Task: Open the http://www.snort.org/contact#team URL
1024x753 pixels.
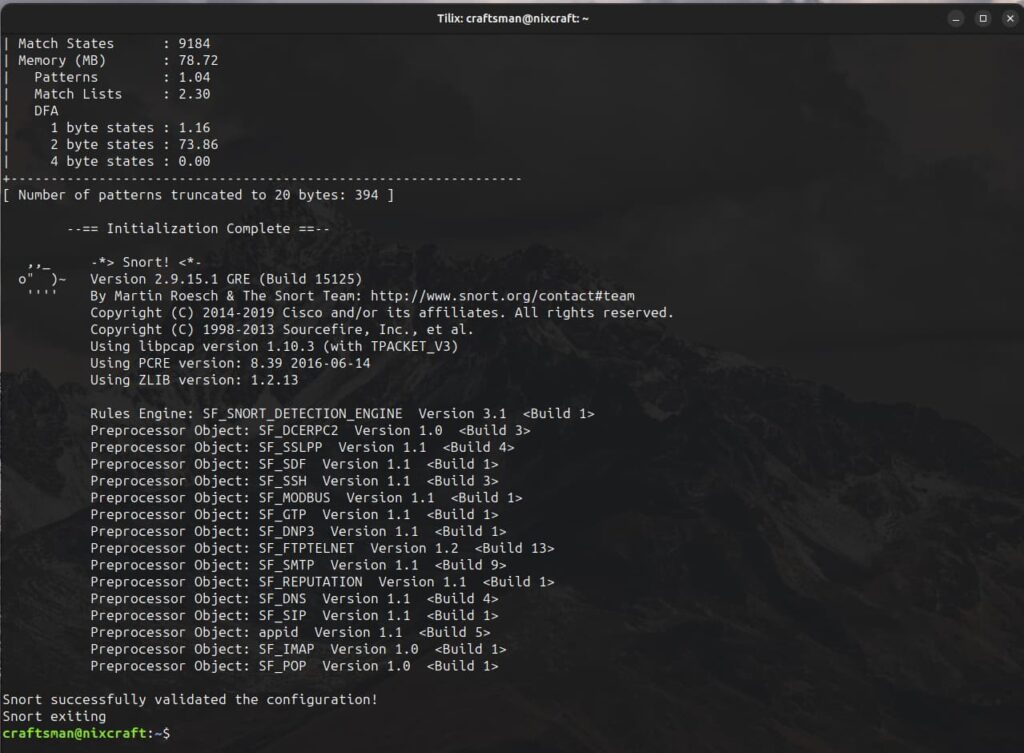Action: tap(502, 296)
